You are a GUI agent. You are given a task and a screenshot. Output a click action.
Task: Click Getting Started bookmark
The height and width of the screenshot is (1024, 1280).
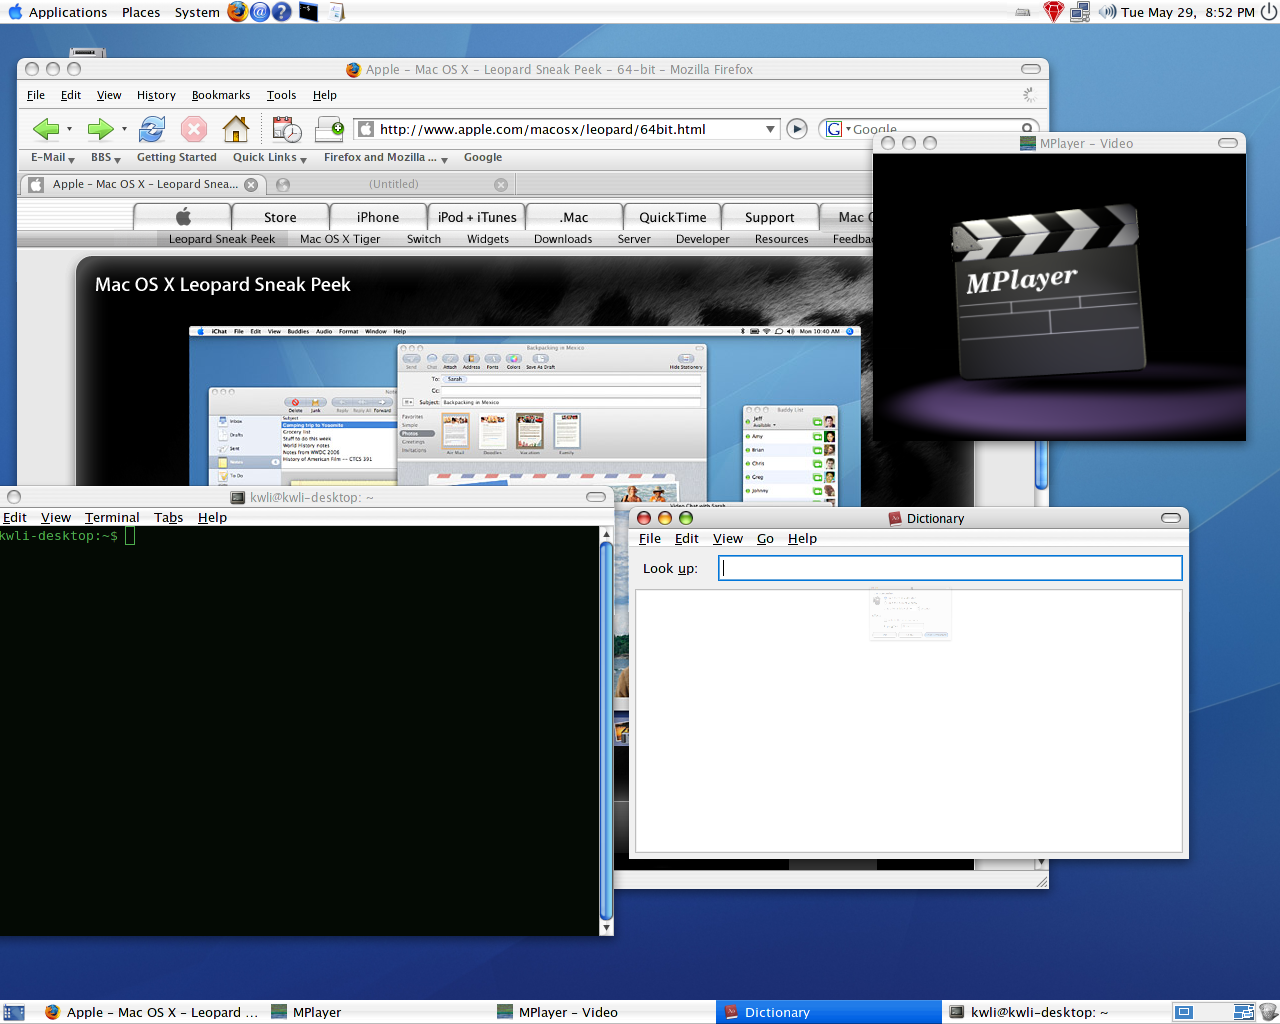[x=177, y=158]
